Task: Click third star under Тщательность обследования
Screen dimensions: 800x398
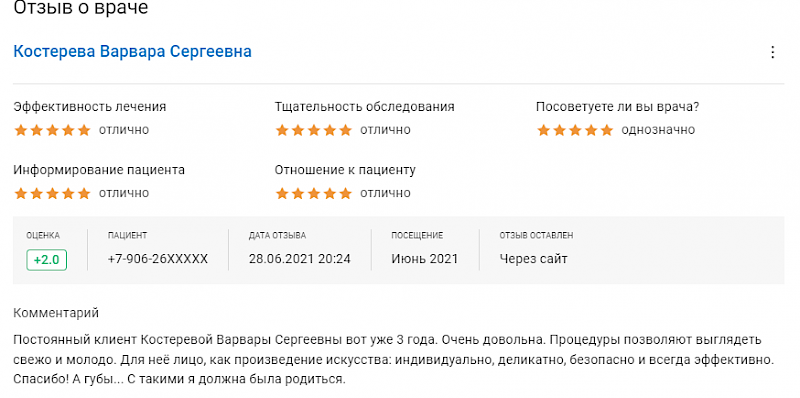Action: [x=314, y=131]
